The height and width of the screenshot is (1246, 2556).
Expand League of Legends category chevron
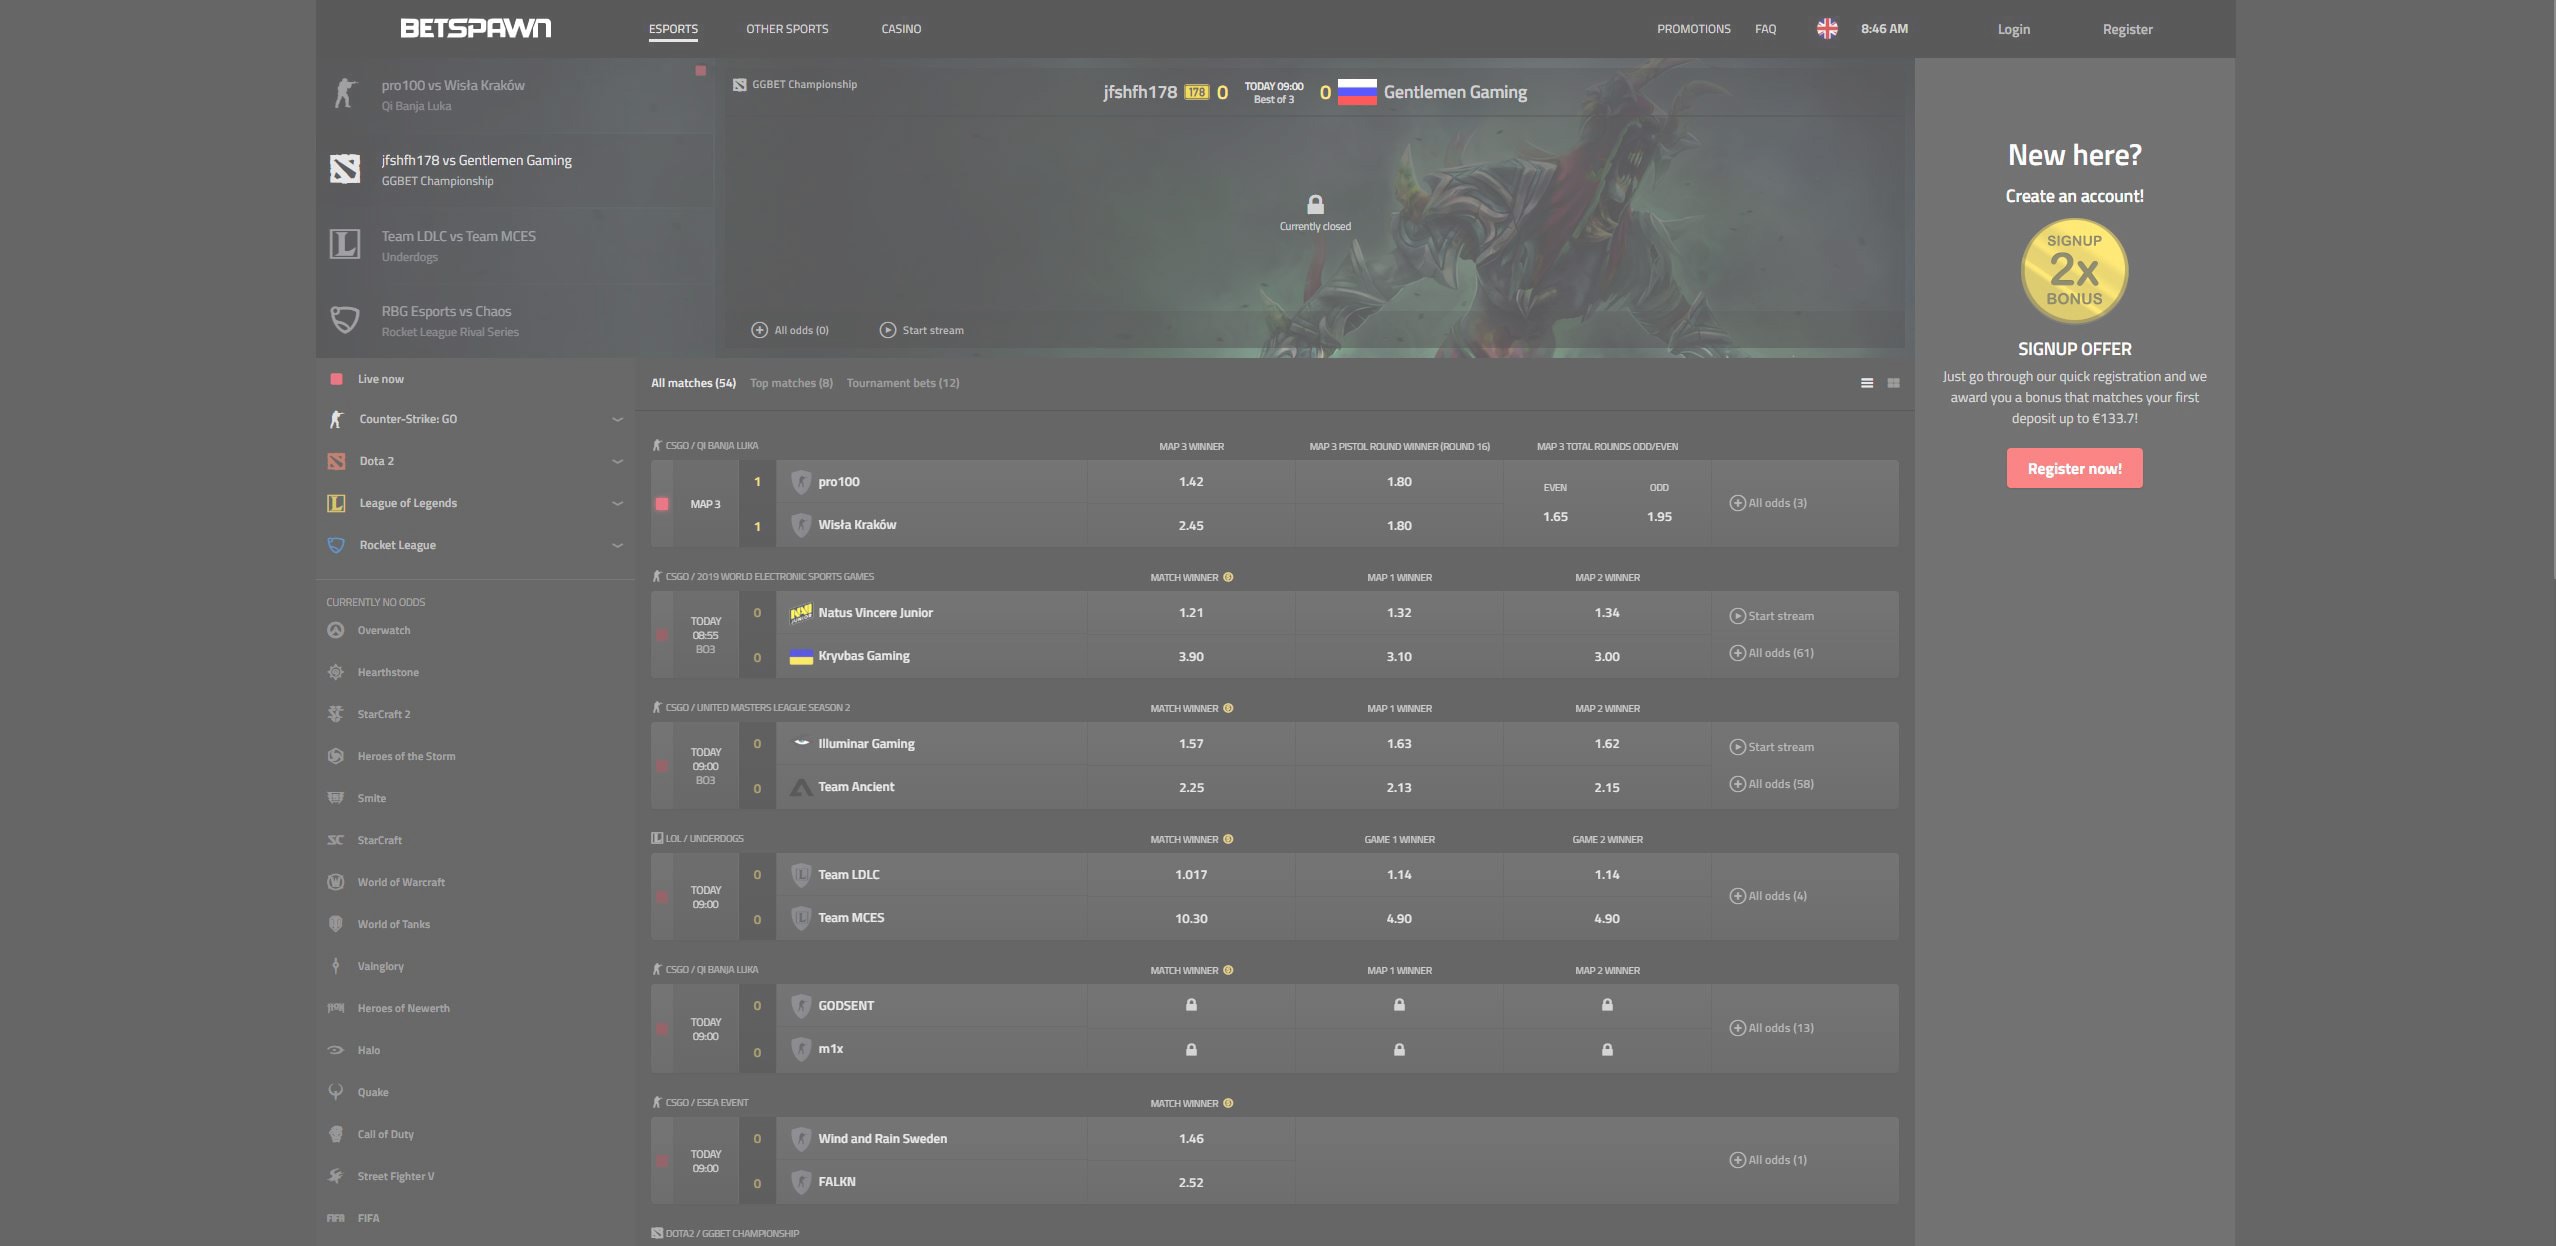click(617, 503)
